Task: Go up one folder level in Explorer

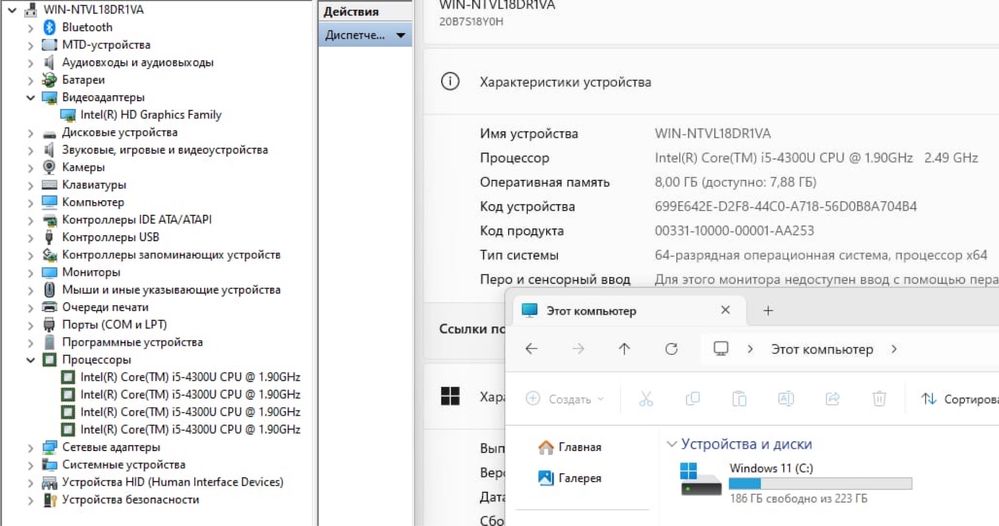Action: point(624,349)
